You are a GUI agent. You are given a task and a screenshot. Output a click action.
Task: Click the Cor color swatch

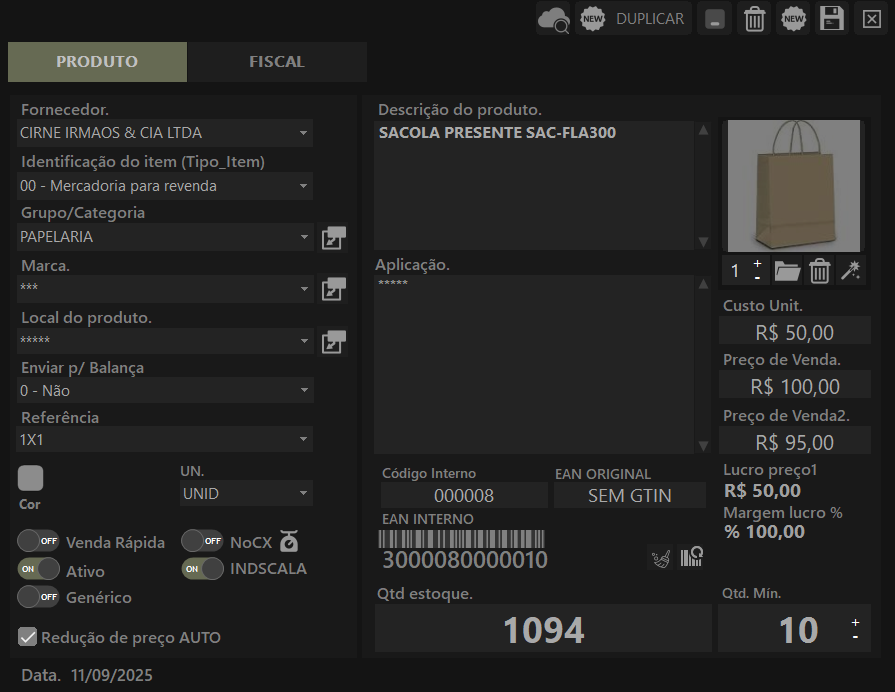(31, 478)
